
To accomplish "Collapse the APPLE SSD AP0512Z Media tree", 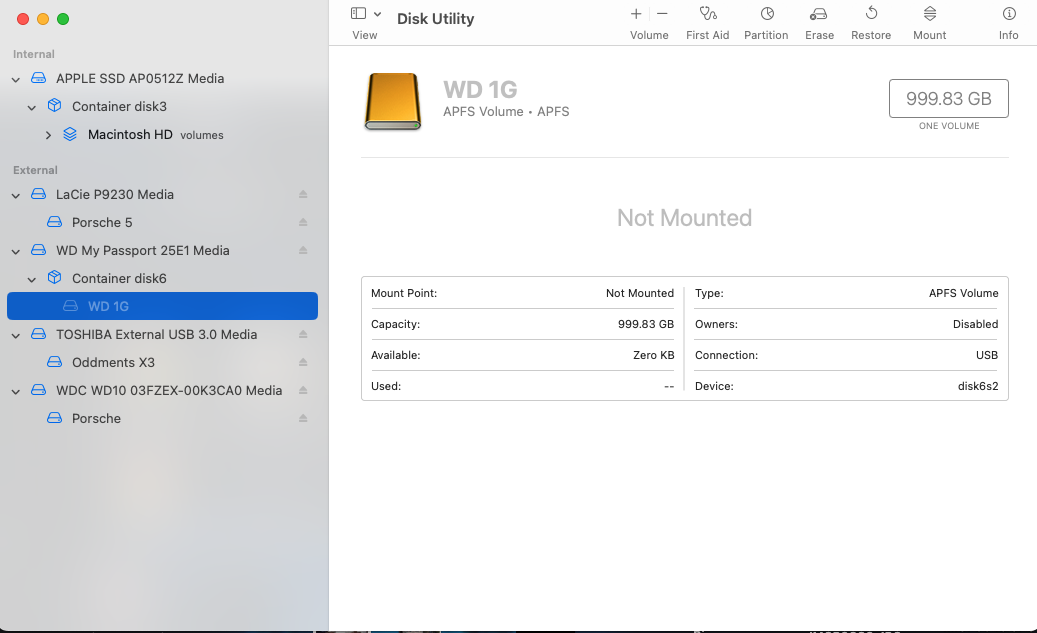I will pos(16,79).
